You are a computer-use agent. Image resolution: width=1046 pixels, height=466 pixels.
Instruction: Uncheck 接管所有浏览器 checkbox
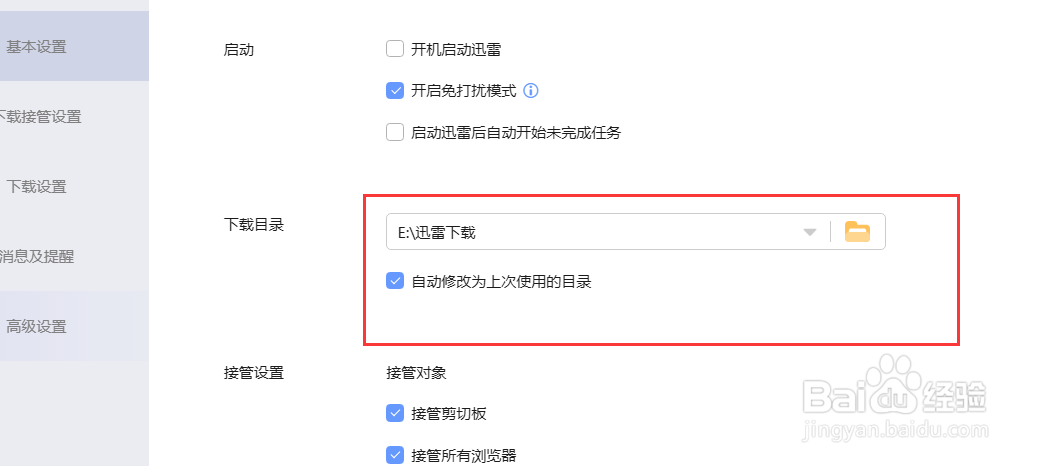(395, 456)
